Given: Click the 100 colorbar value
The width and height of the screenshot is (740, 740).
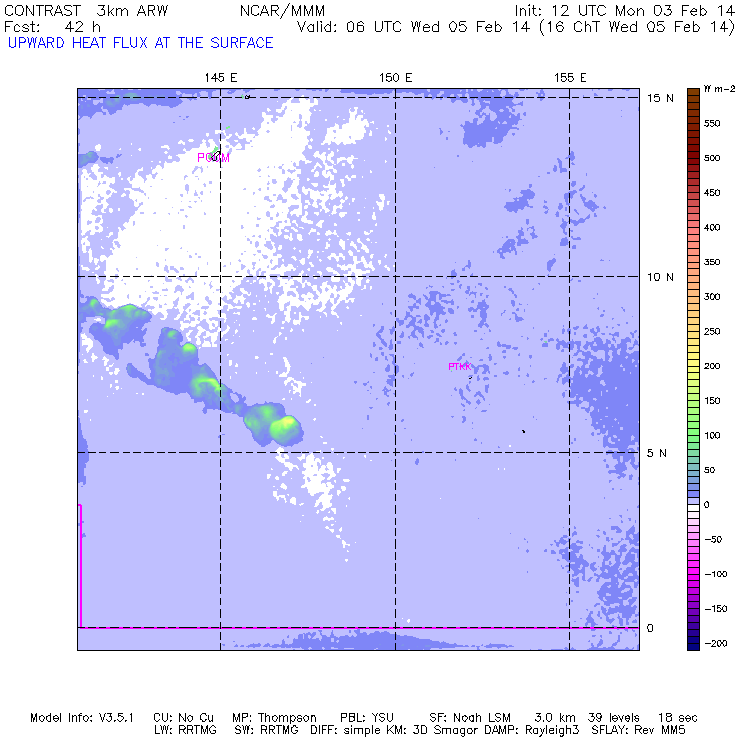Looking at the screenshot, I should point(712,436).
